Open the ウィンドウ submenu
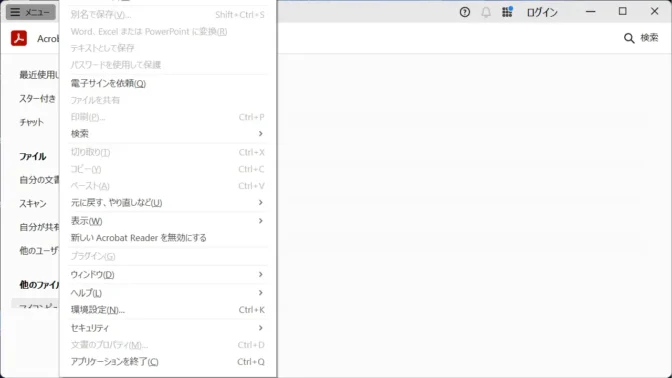This screenshot has width=672, height=378. click(168, 274)
